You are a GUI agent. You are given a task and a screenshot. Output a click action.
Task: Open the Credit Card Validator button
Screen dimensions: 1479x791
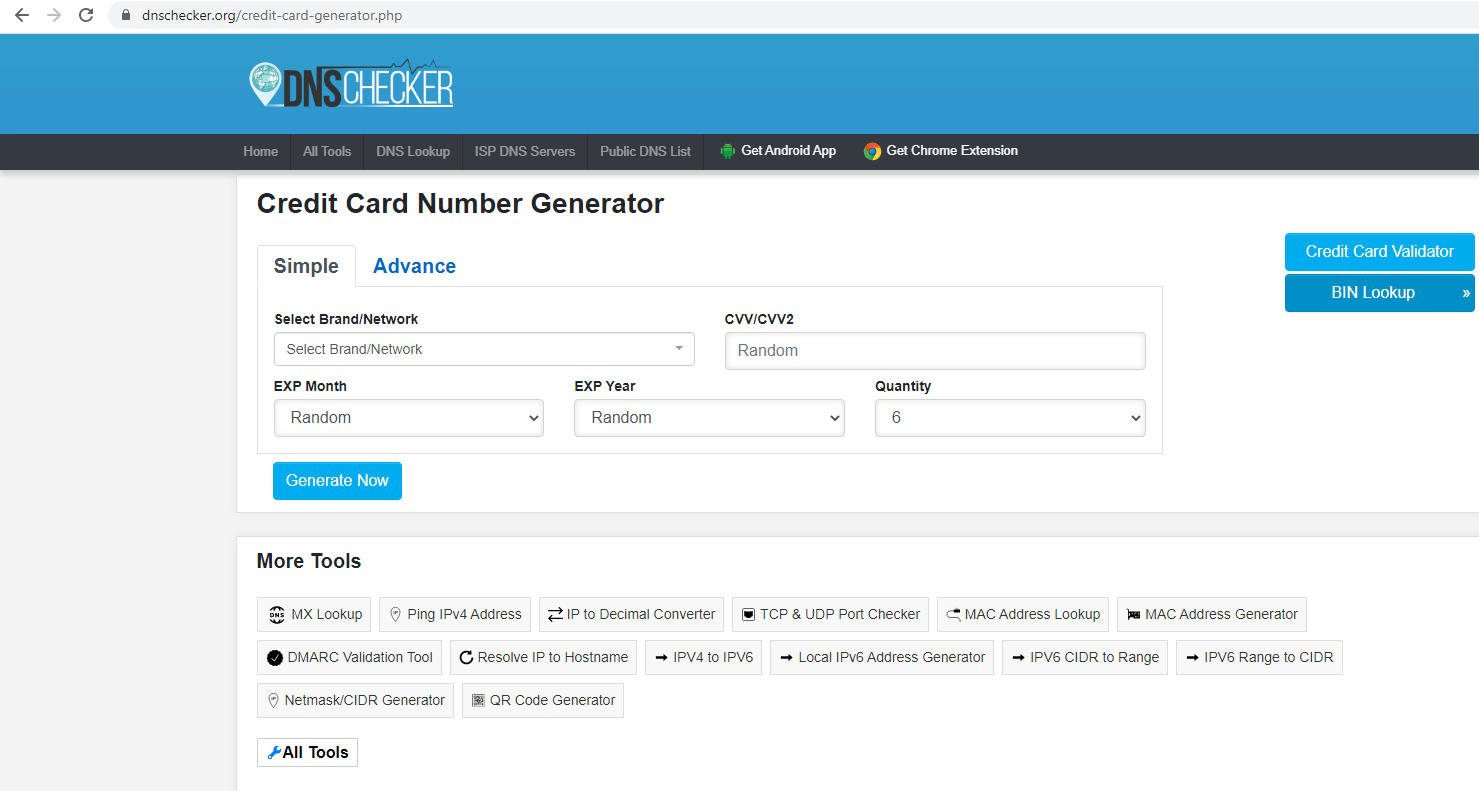(x=1379, y=252)
